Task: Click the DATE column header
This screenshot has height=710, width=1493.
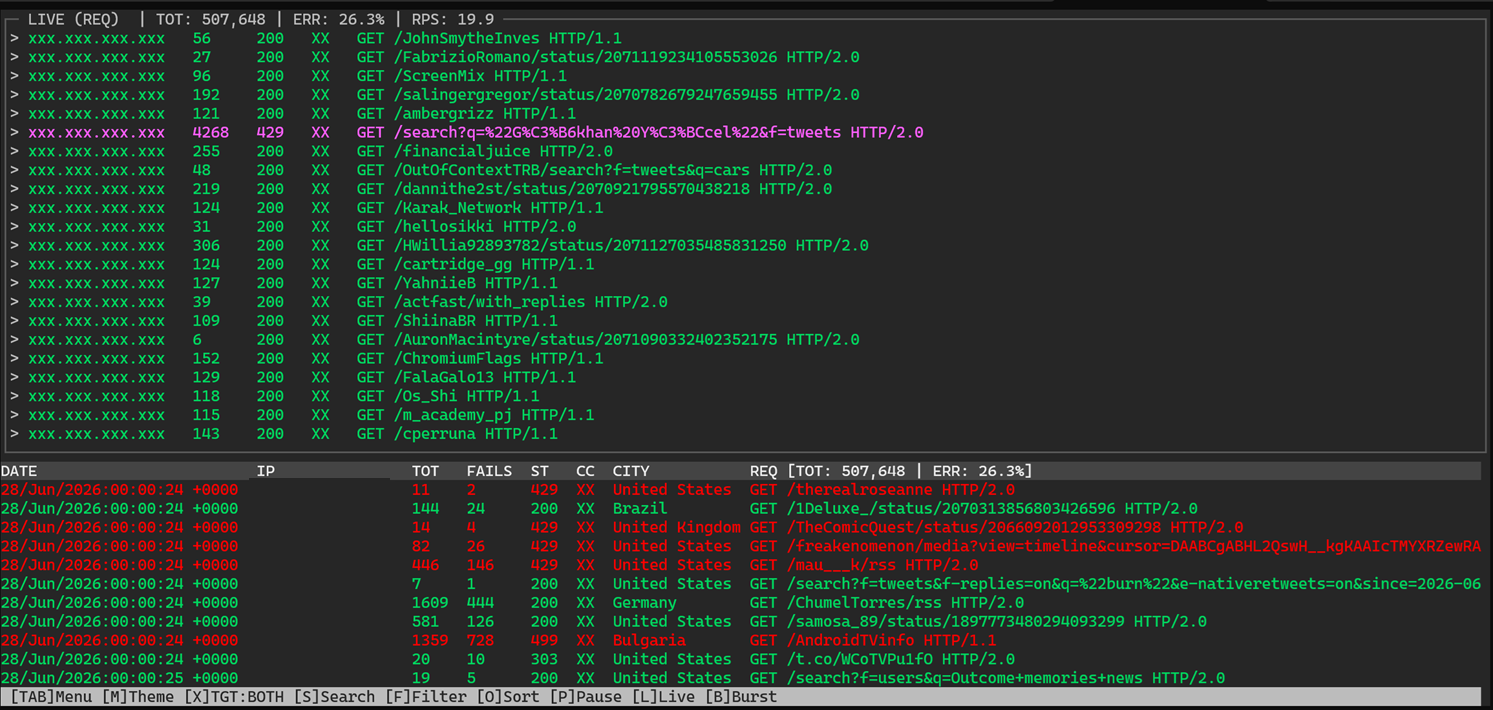Action: [x=19, y=471]
